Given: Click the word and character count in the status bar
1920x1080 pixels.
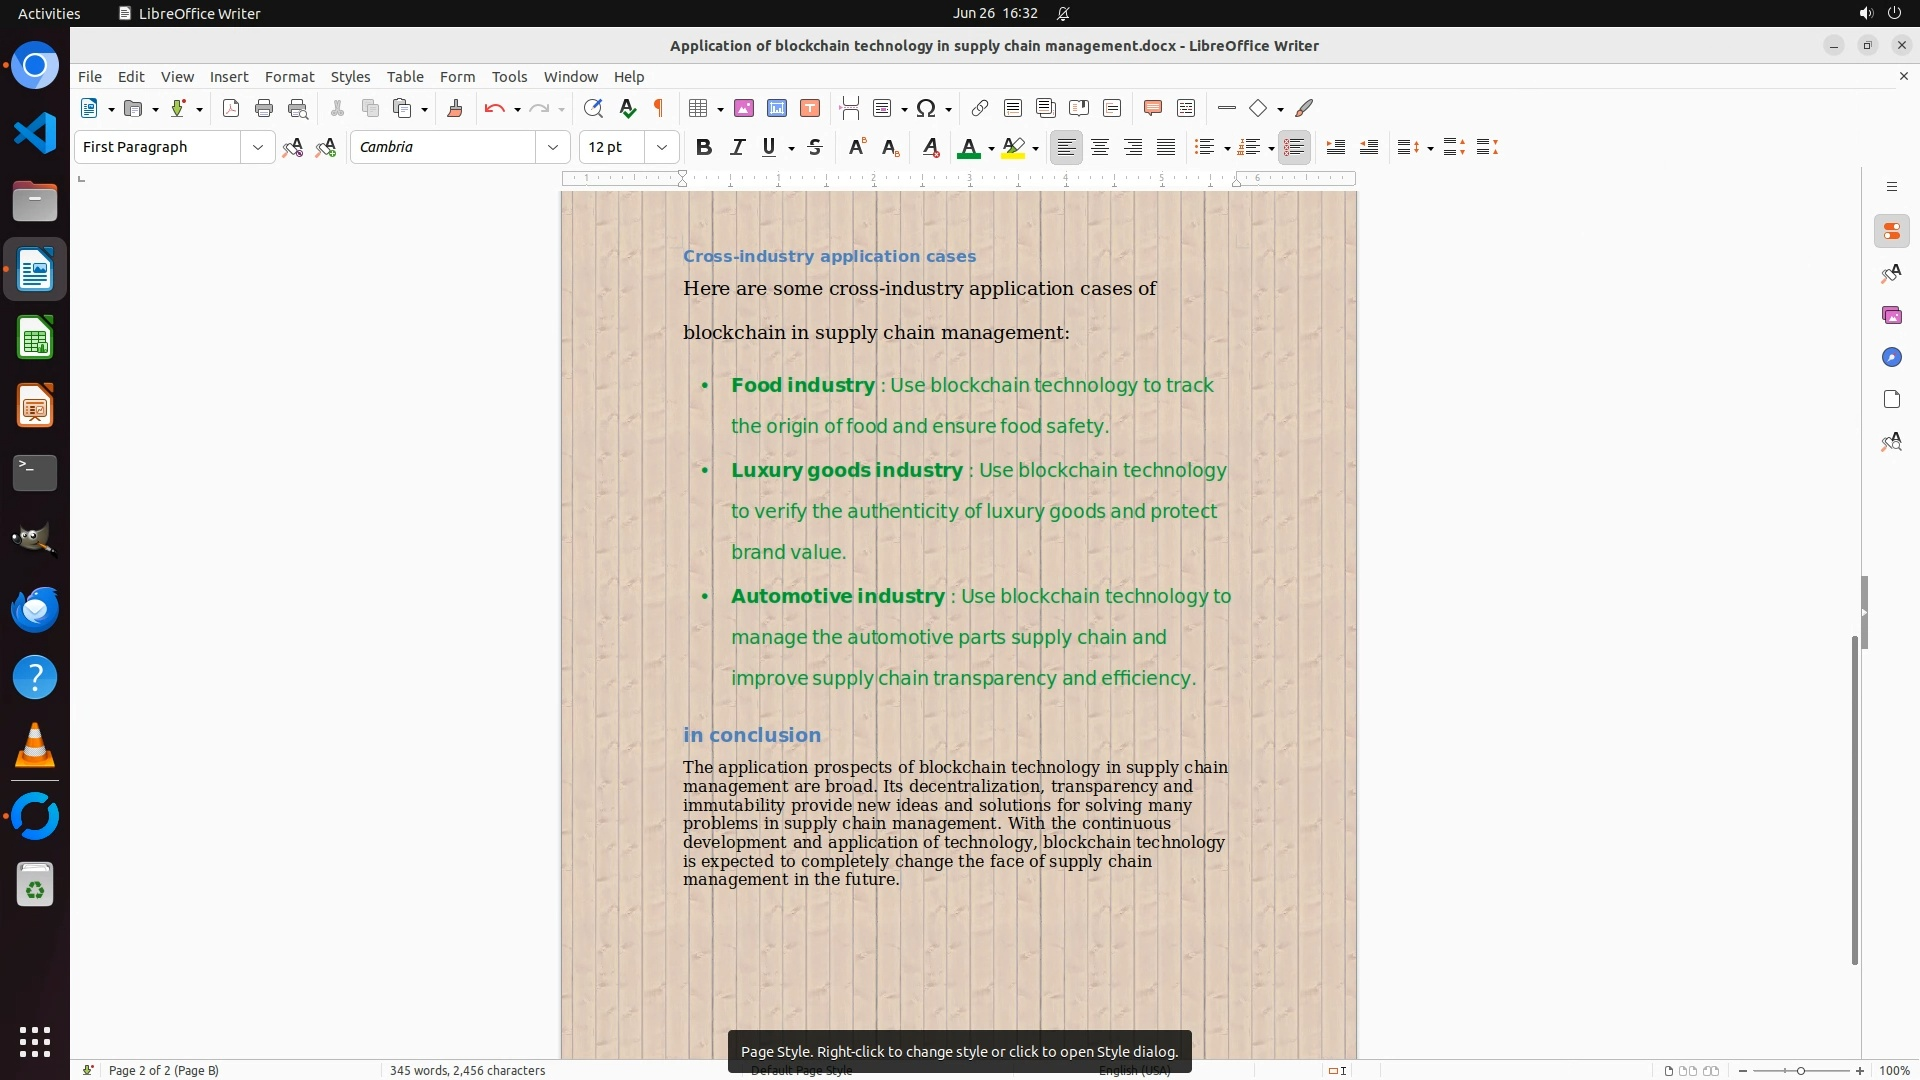Looking at the screenshot, I should [467, 1070].
